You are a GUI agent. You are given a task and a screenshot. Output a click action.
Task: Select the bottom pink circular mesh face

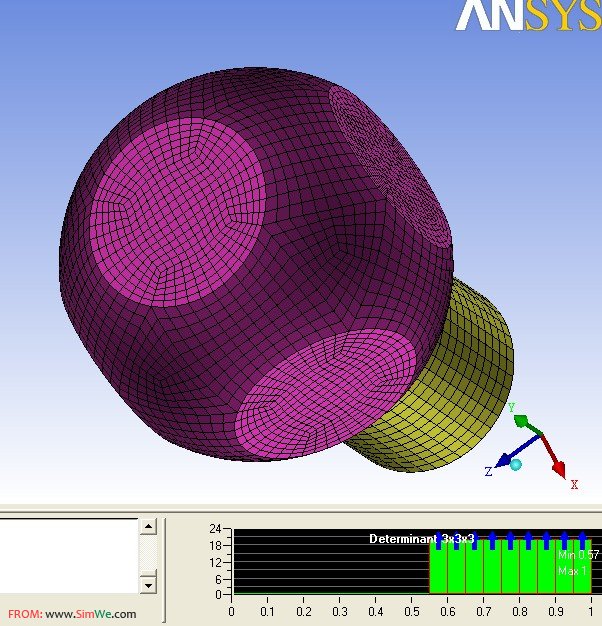pos(325,391)
